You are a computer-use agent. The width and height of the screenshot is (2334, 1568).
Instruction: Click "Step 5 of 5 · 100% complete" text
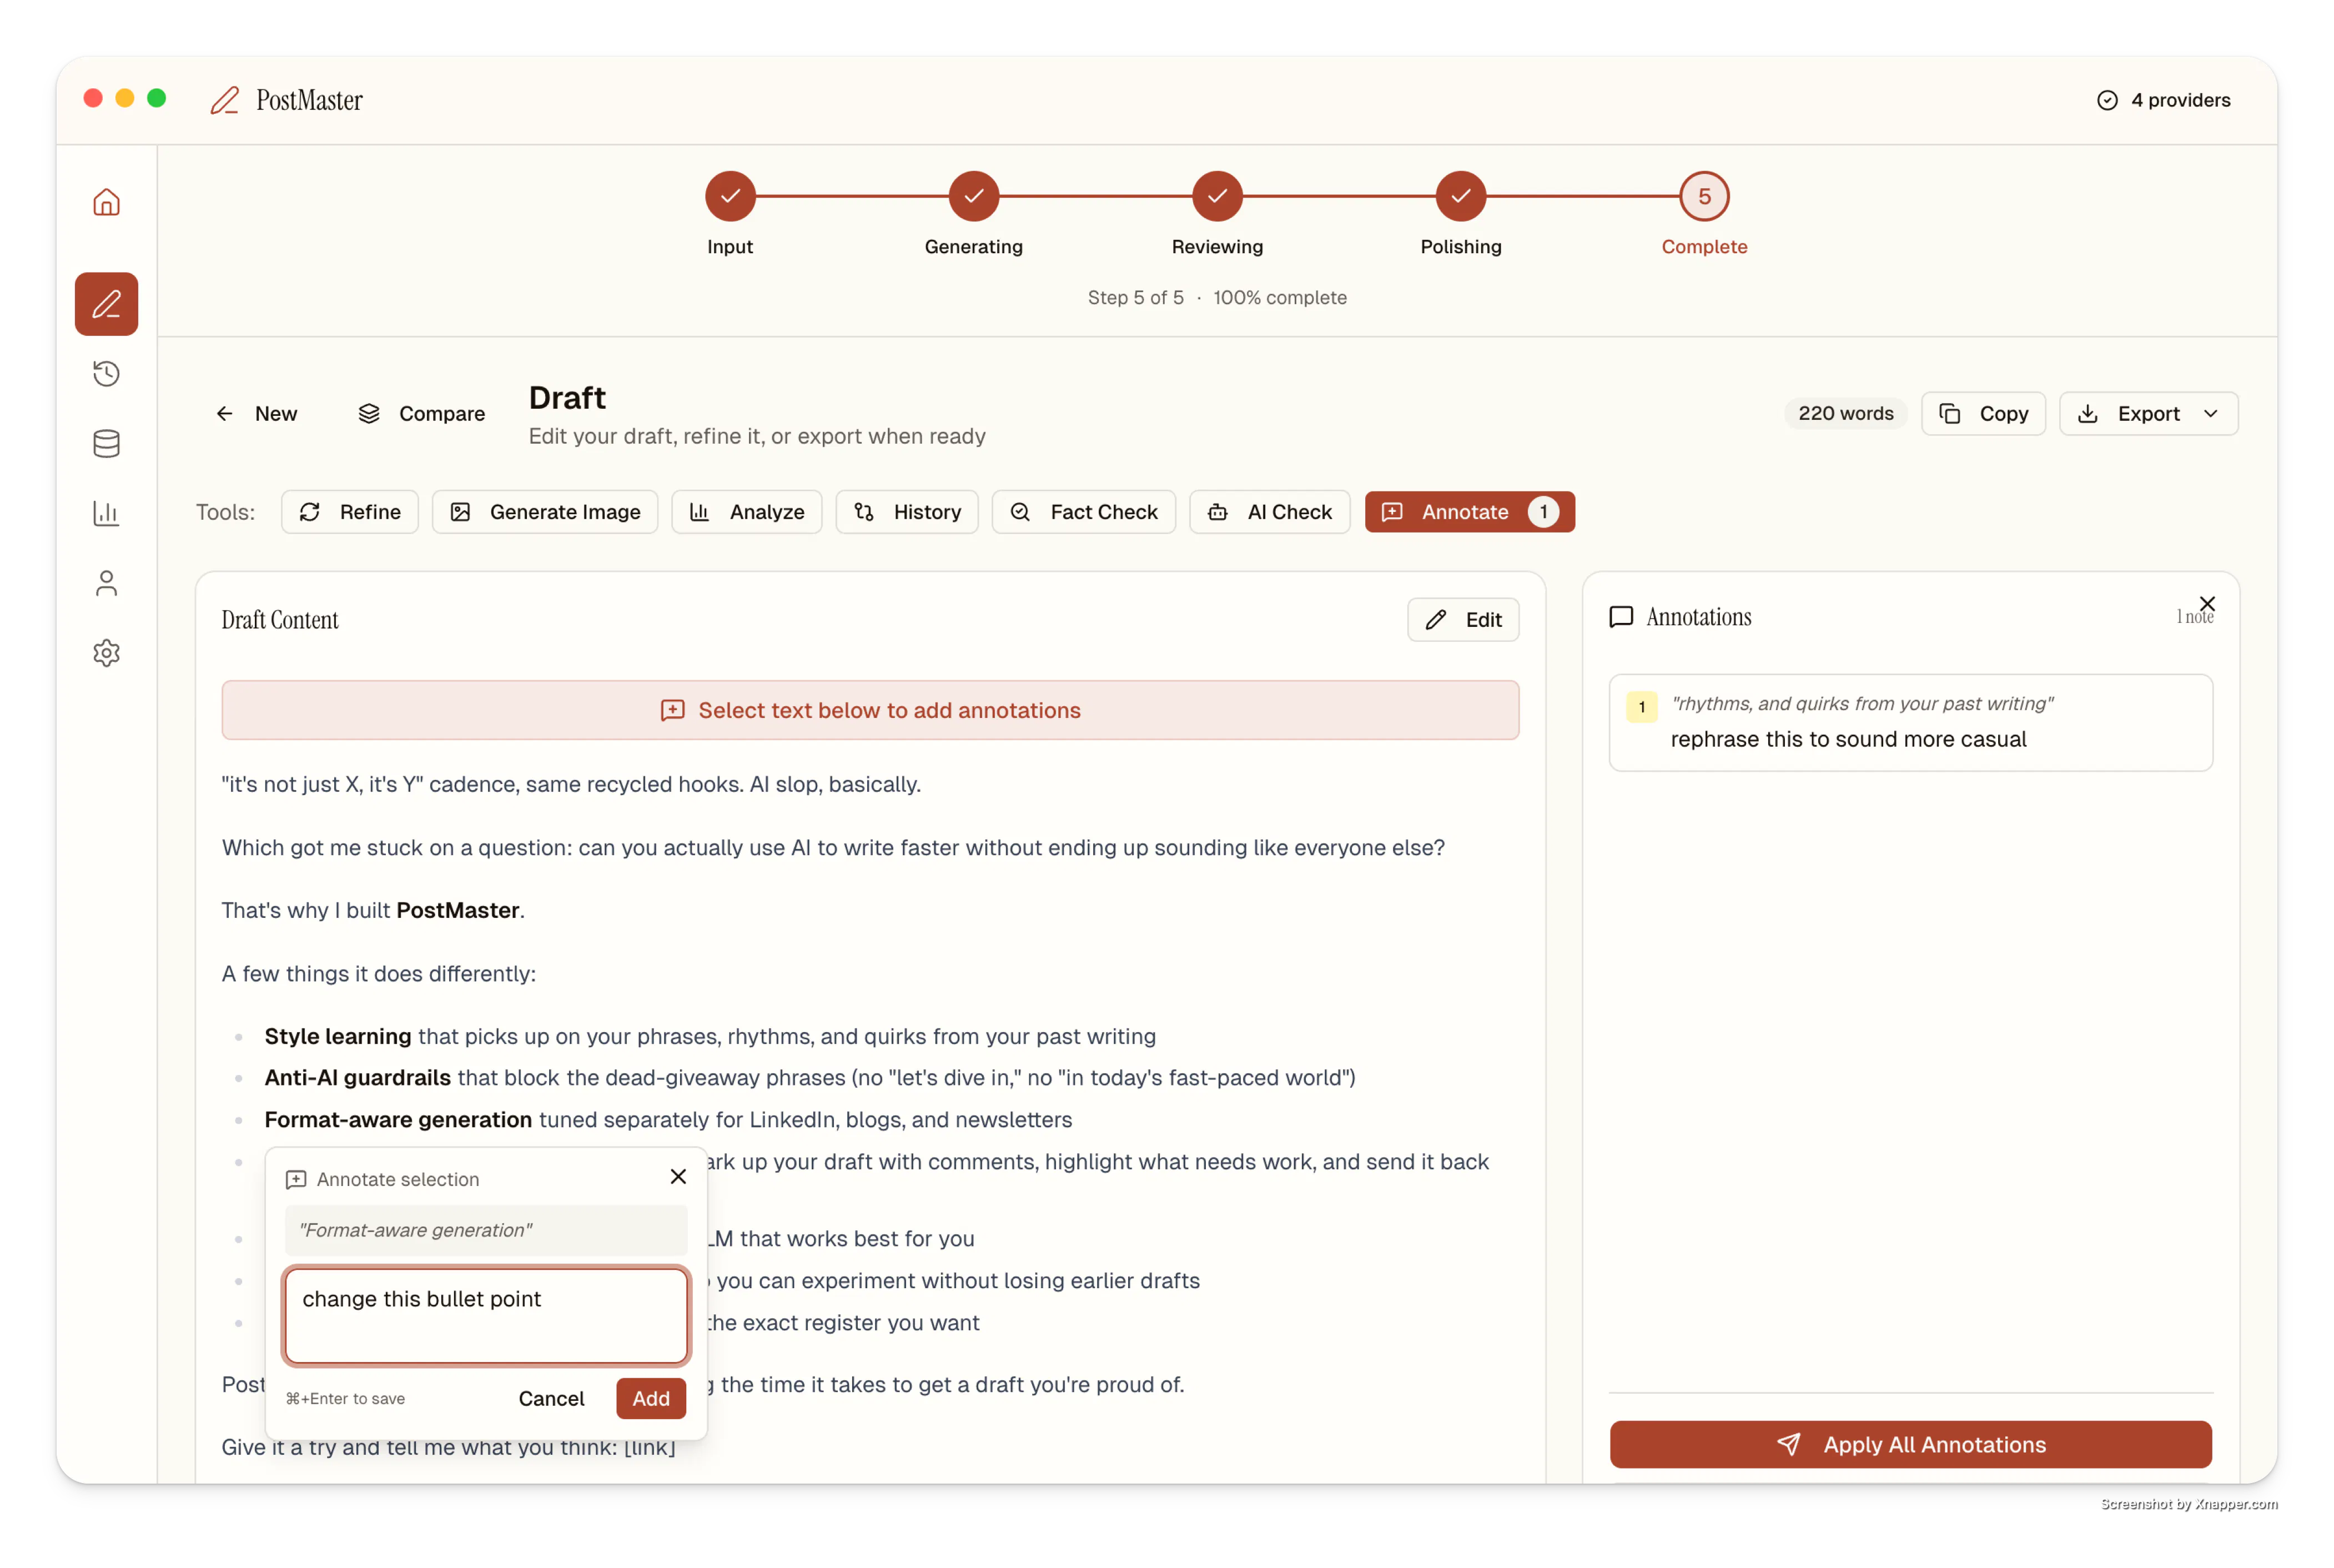pos(1217,298)
